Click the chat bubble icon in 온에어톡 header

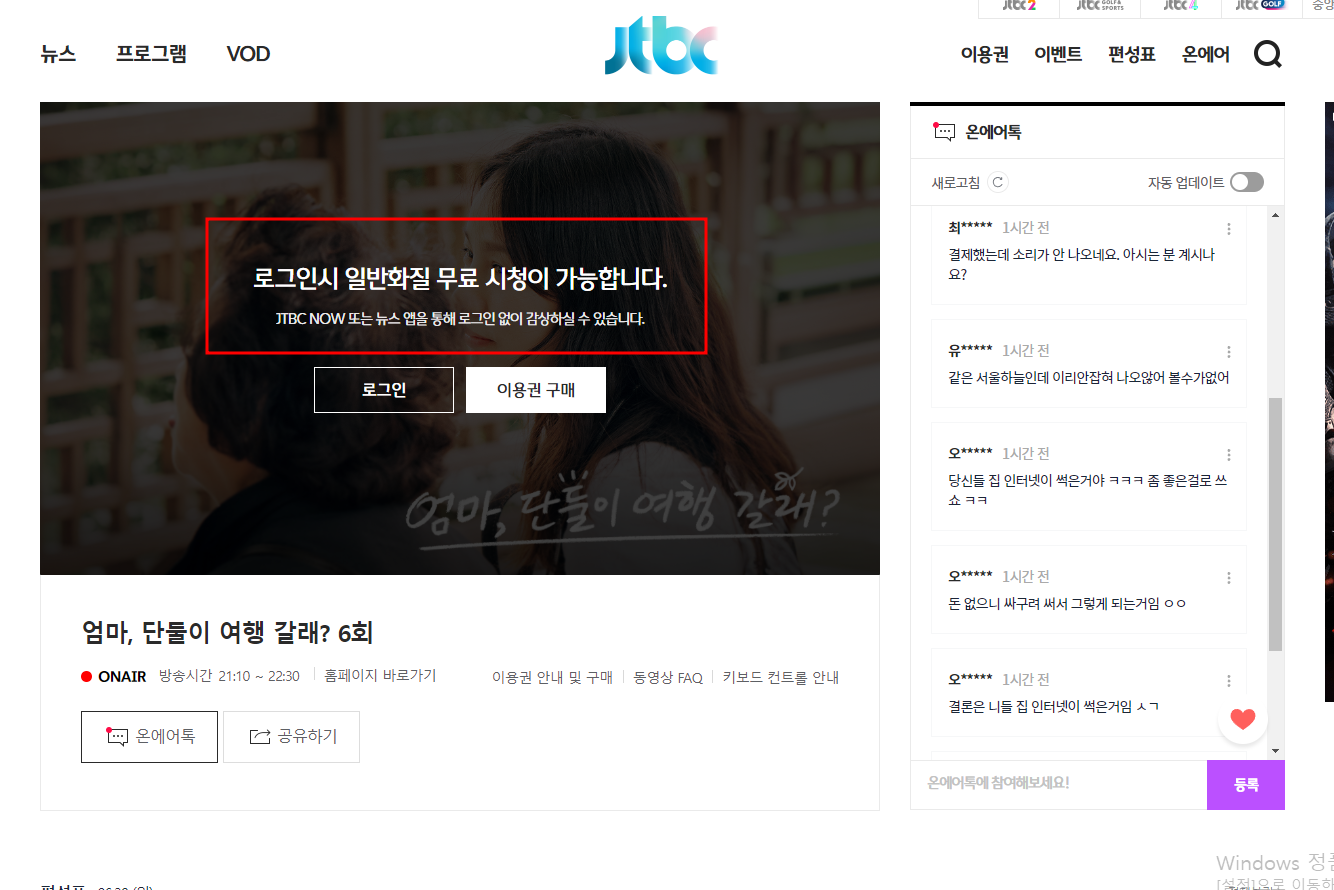point(943,131)
